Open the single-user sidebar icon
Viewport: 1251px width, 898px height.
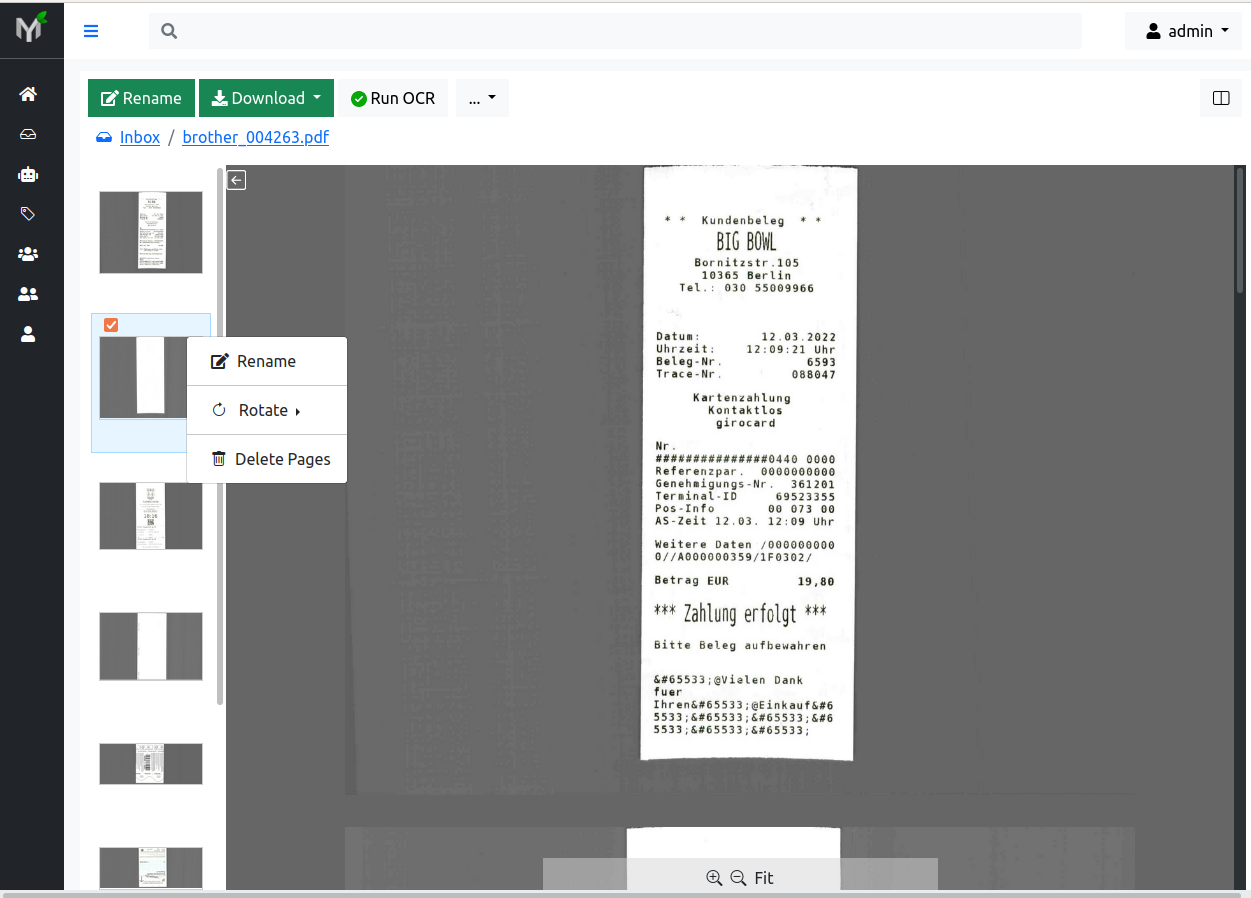28,334
